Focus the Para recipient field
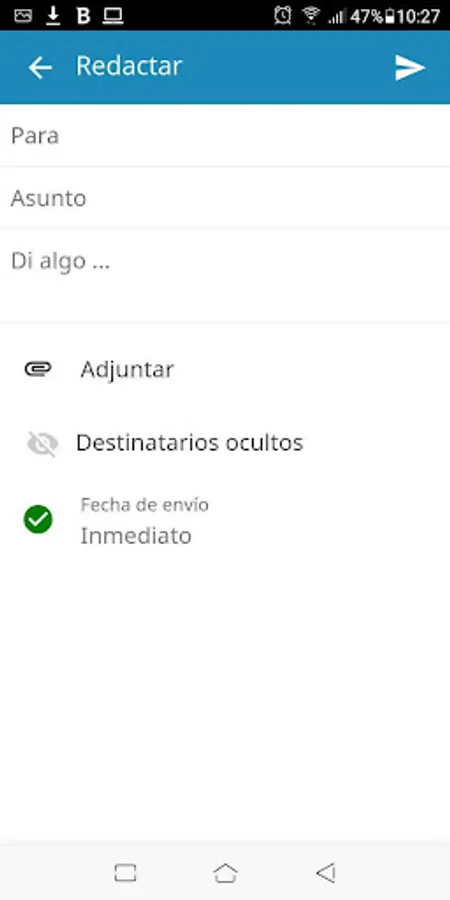This screenshot has height=900, width=450. [225, 136]
